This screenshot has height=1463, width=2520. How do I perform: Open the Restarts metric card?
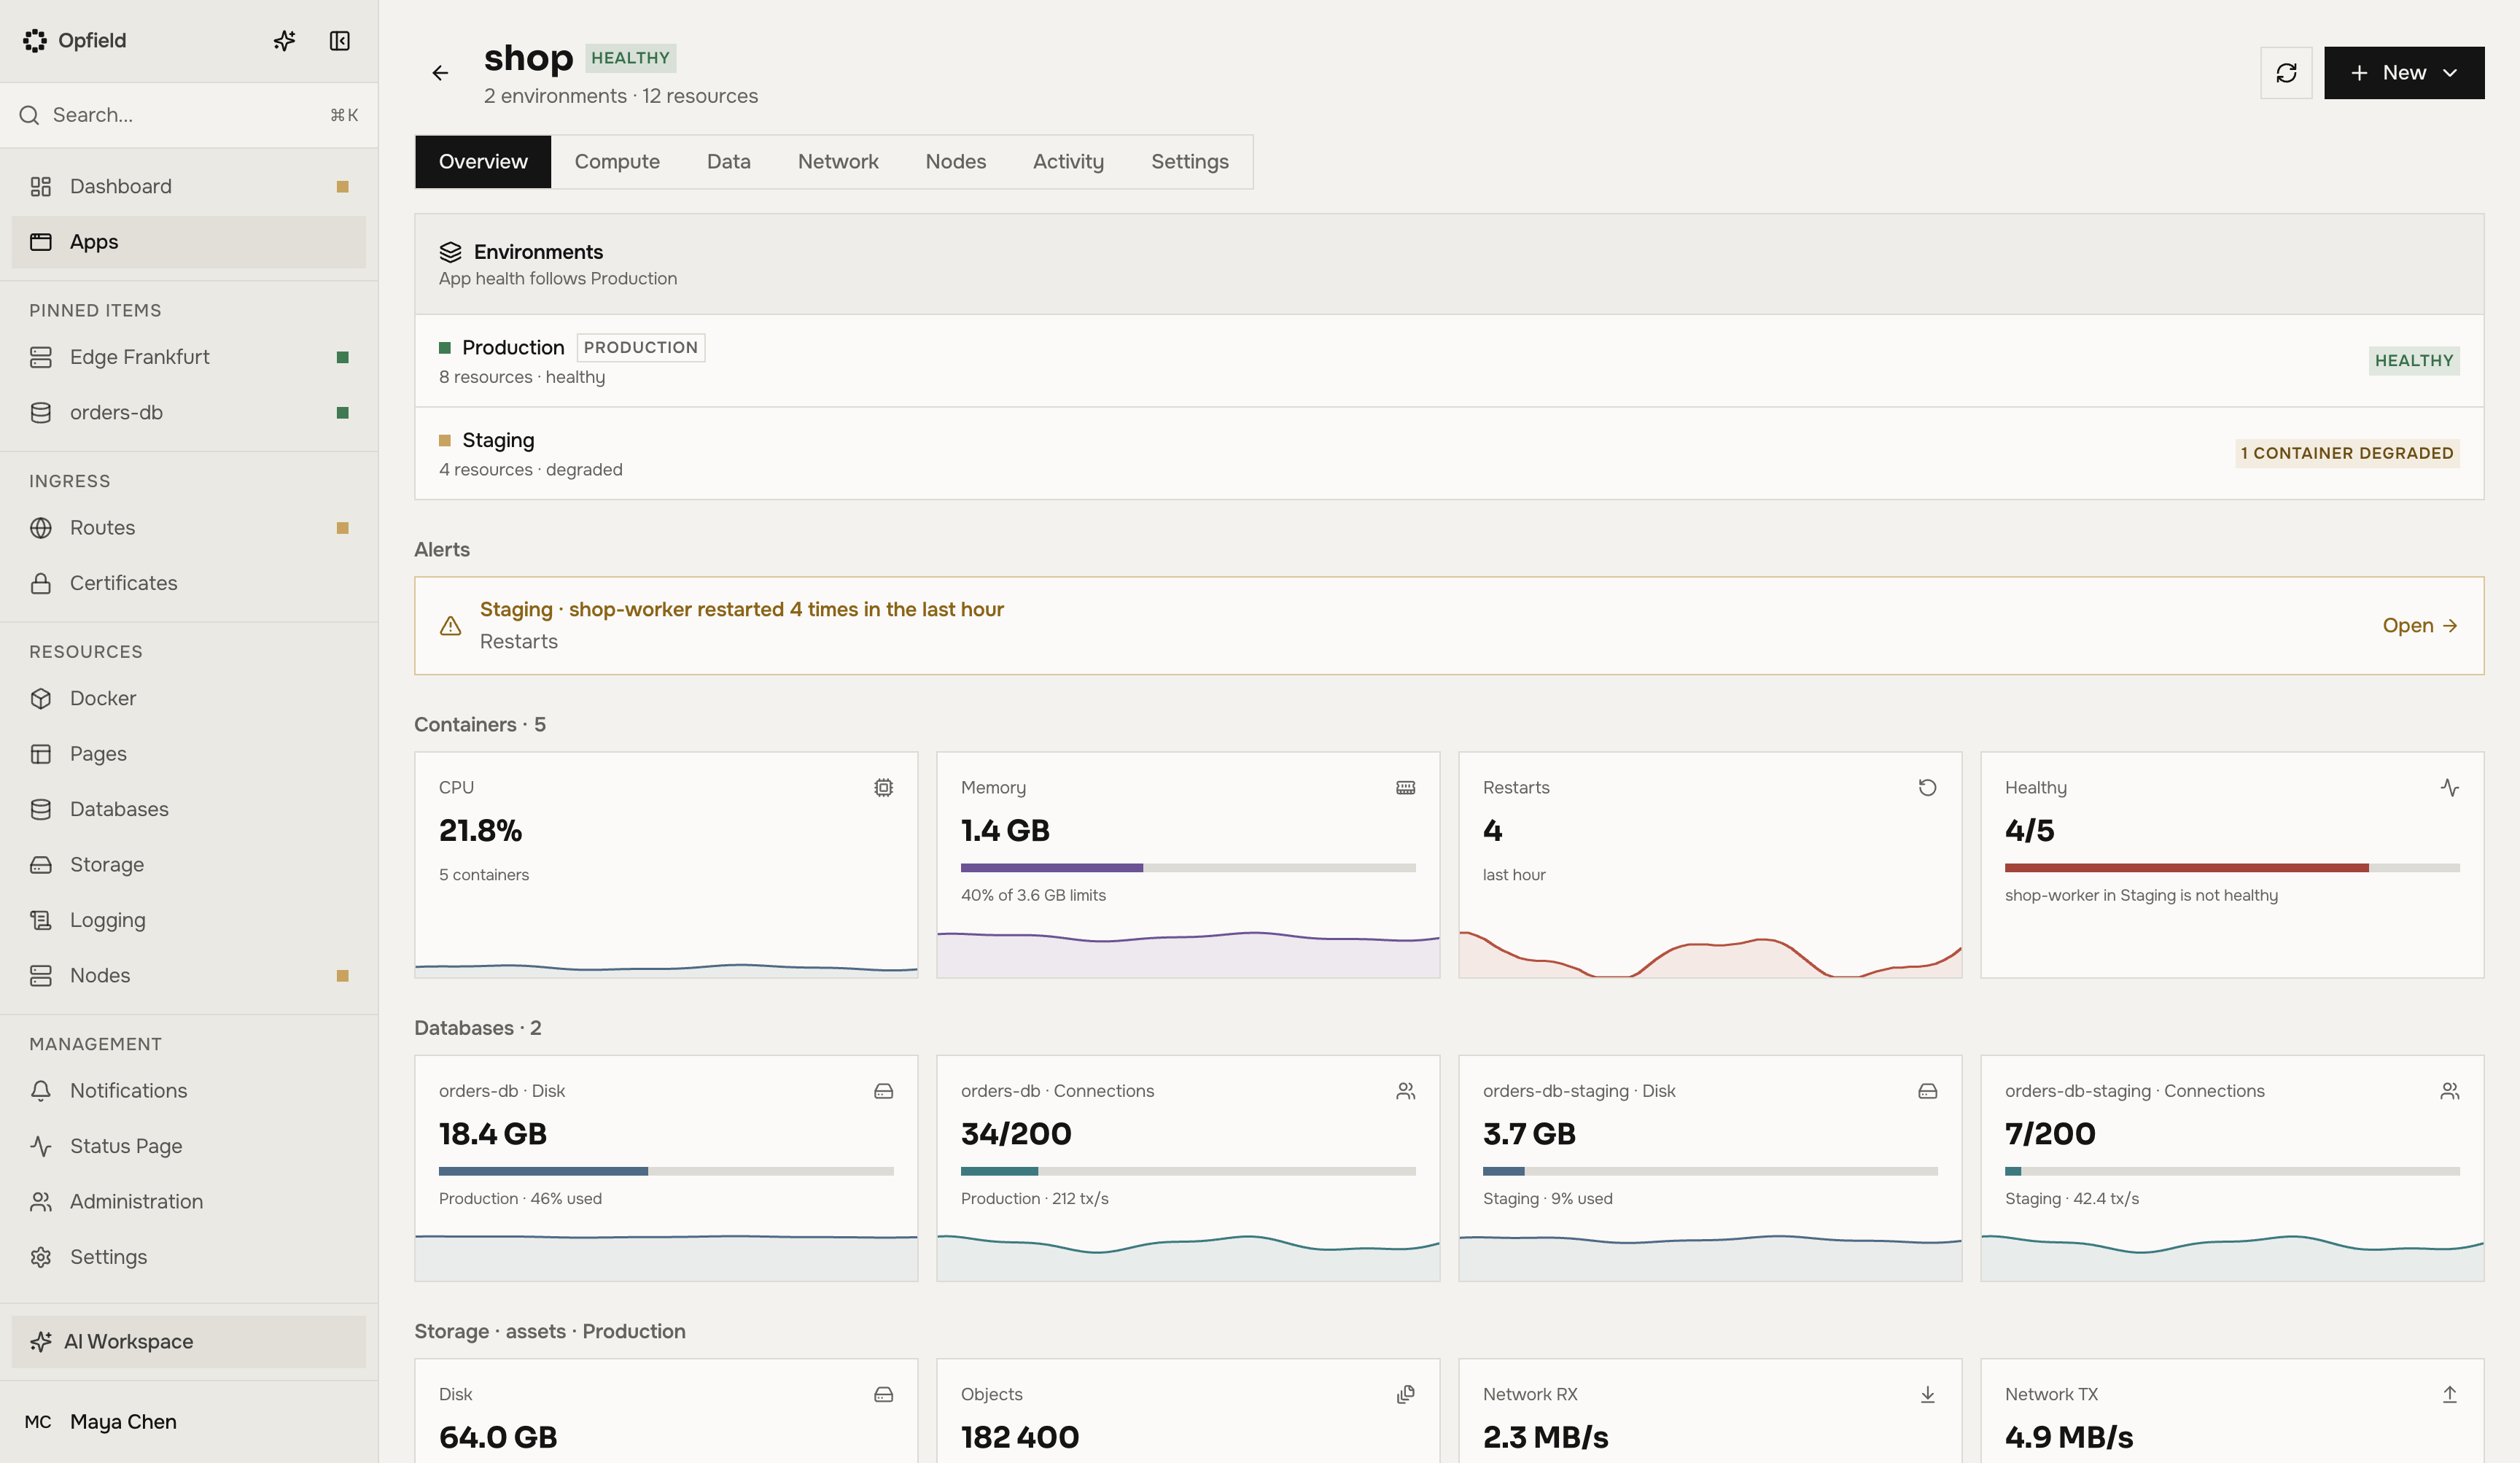pos(1710,865)
